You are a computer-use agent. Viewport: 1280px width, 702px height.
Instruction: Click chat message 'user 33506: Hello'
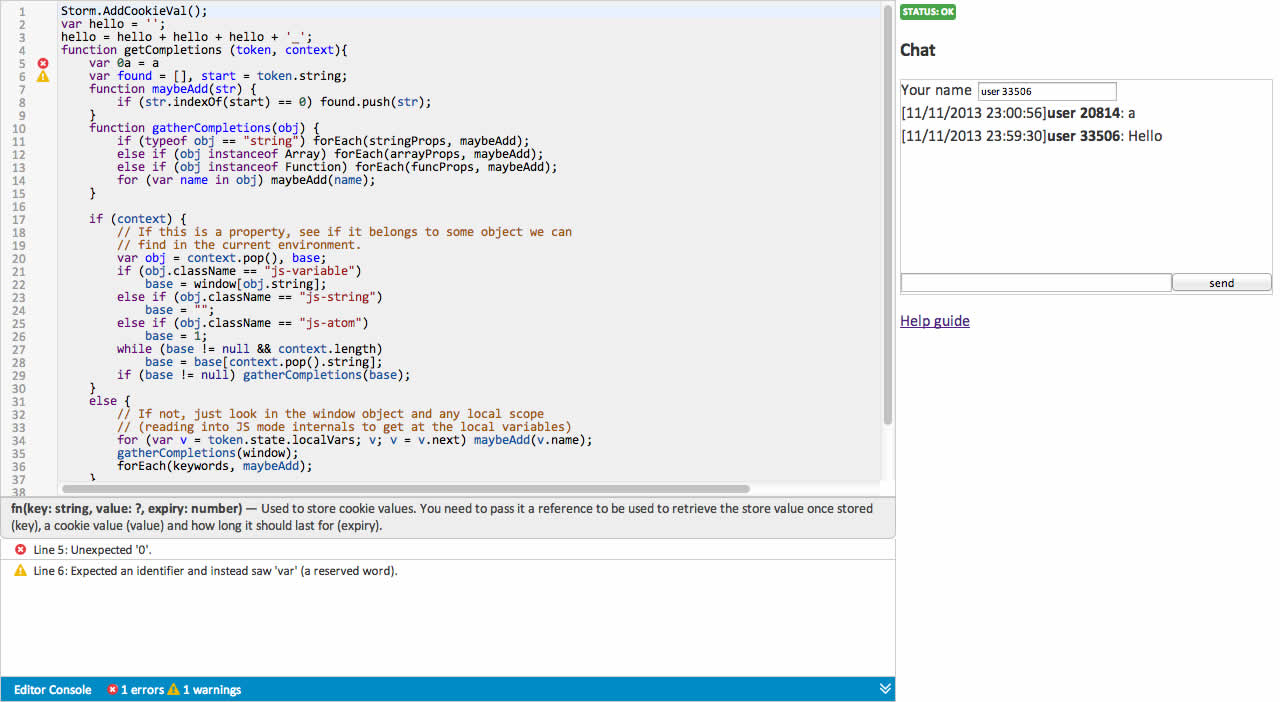click(1032, 136)
